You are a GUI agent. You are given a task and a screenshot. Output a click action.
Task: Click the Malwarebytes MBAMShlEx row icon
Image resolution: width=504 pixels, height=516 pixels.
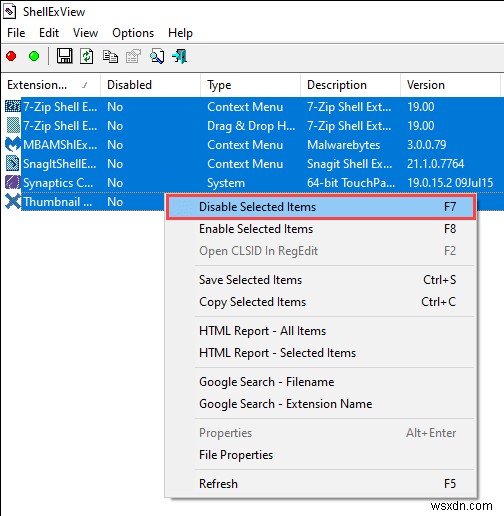point(13,145)
